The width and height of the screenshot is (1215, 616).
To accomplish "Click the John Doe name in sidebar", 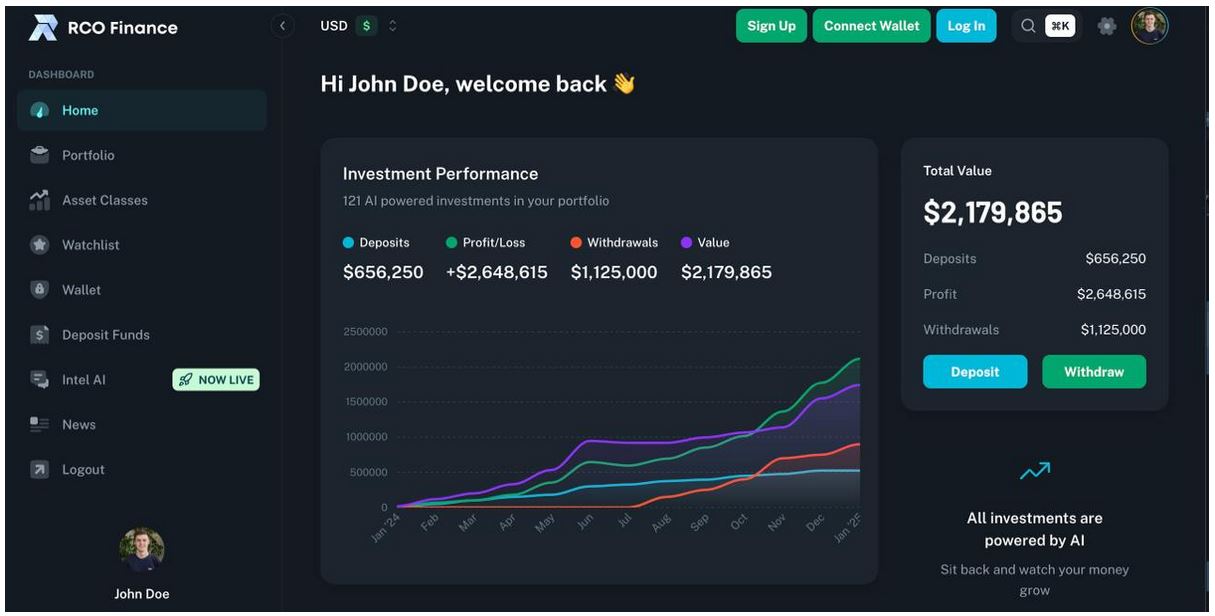I will [142, 594].
